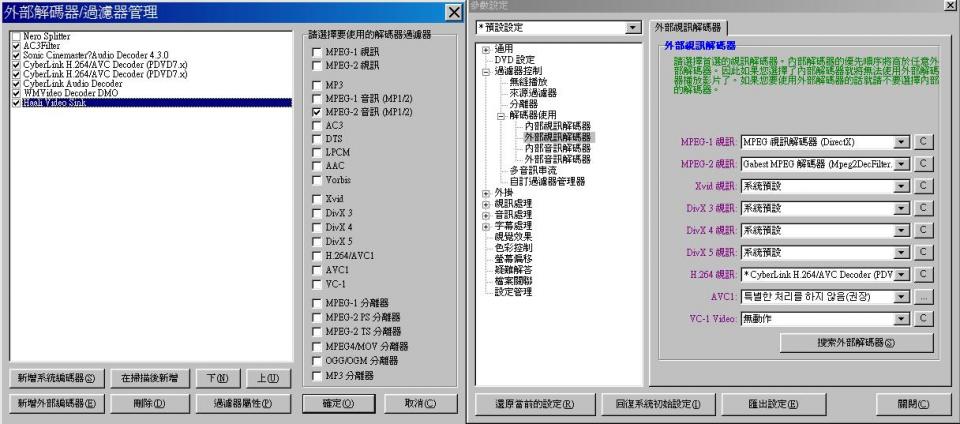Select the 外部視訊解碼器 tab
This screenshot has width=960, height=424.
pyautogui.click(x=688, y=28)
